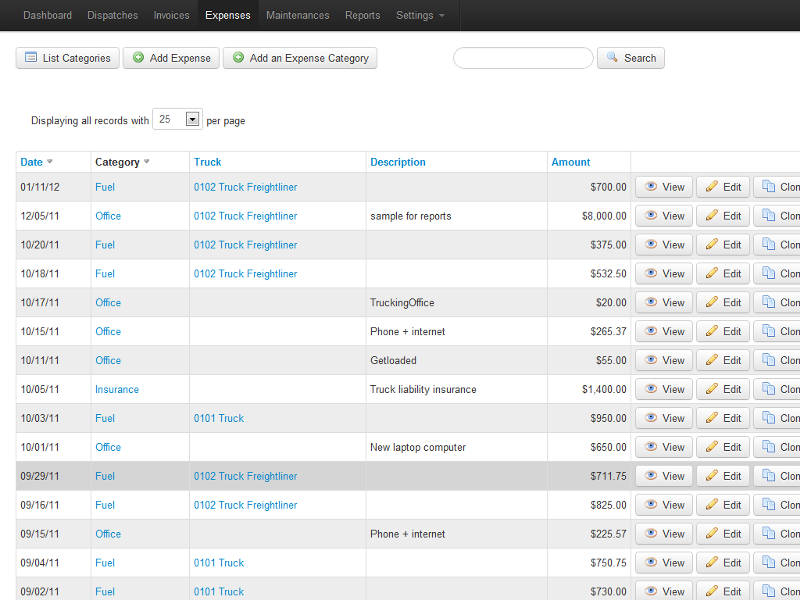
Task: Go to the Dispatches tab
Action: (113, 15)
